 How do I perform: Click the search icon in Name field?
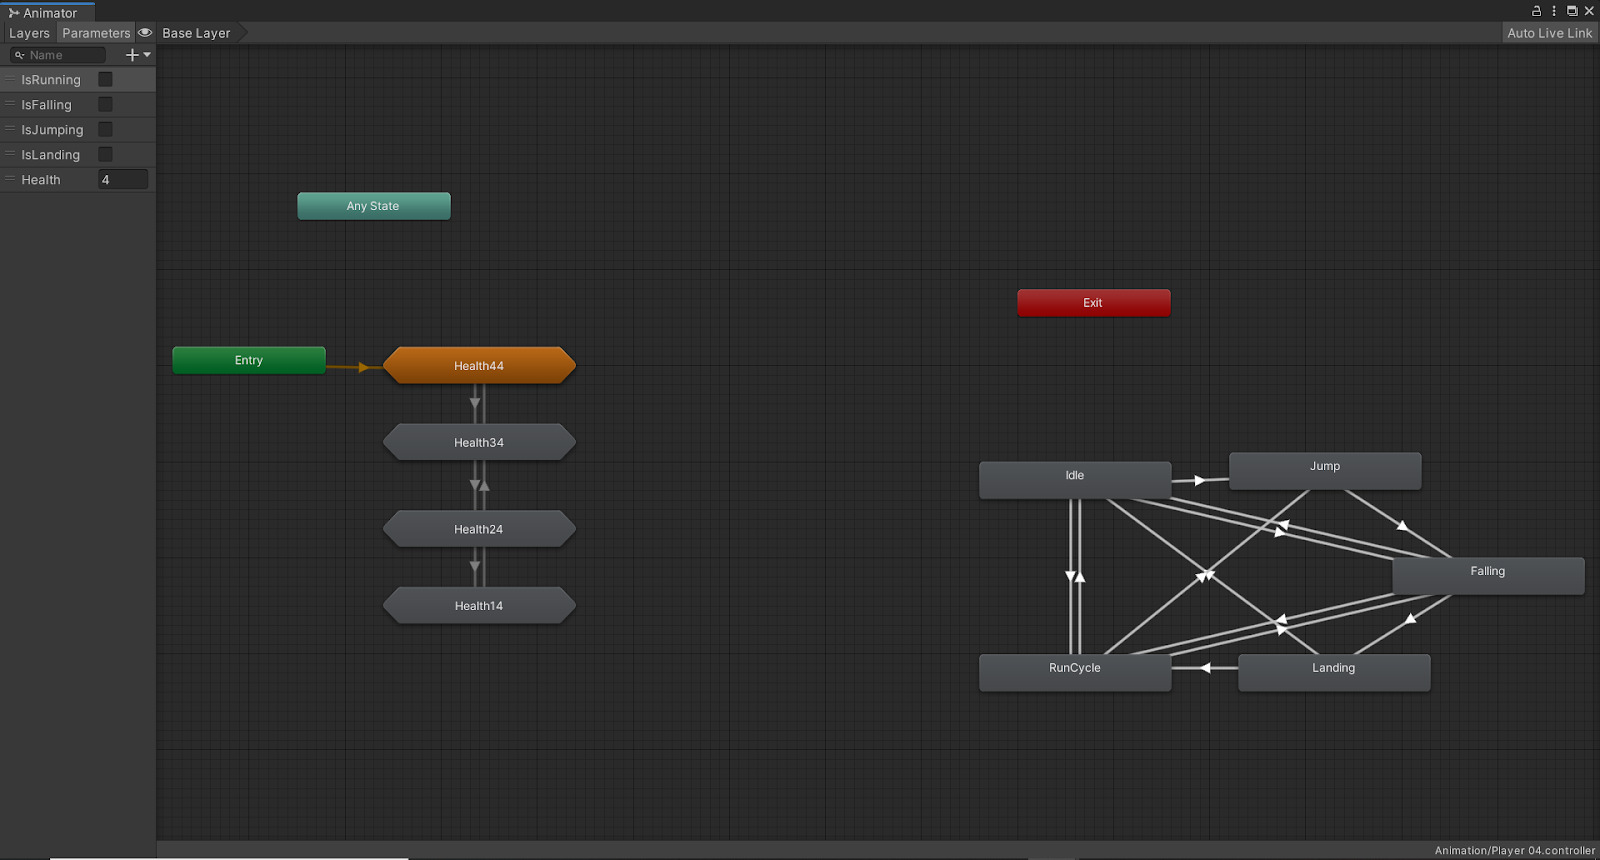(x=19, y=55)
